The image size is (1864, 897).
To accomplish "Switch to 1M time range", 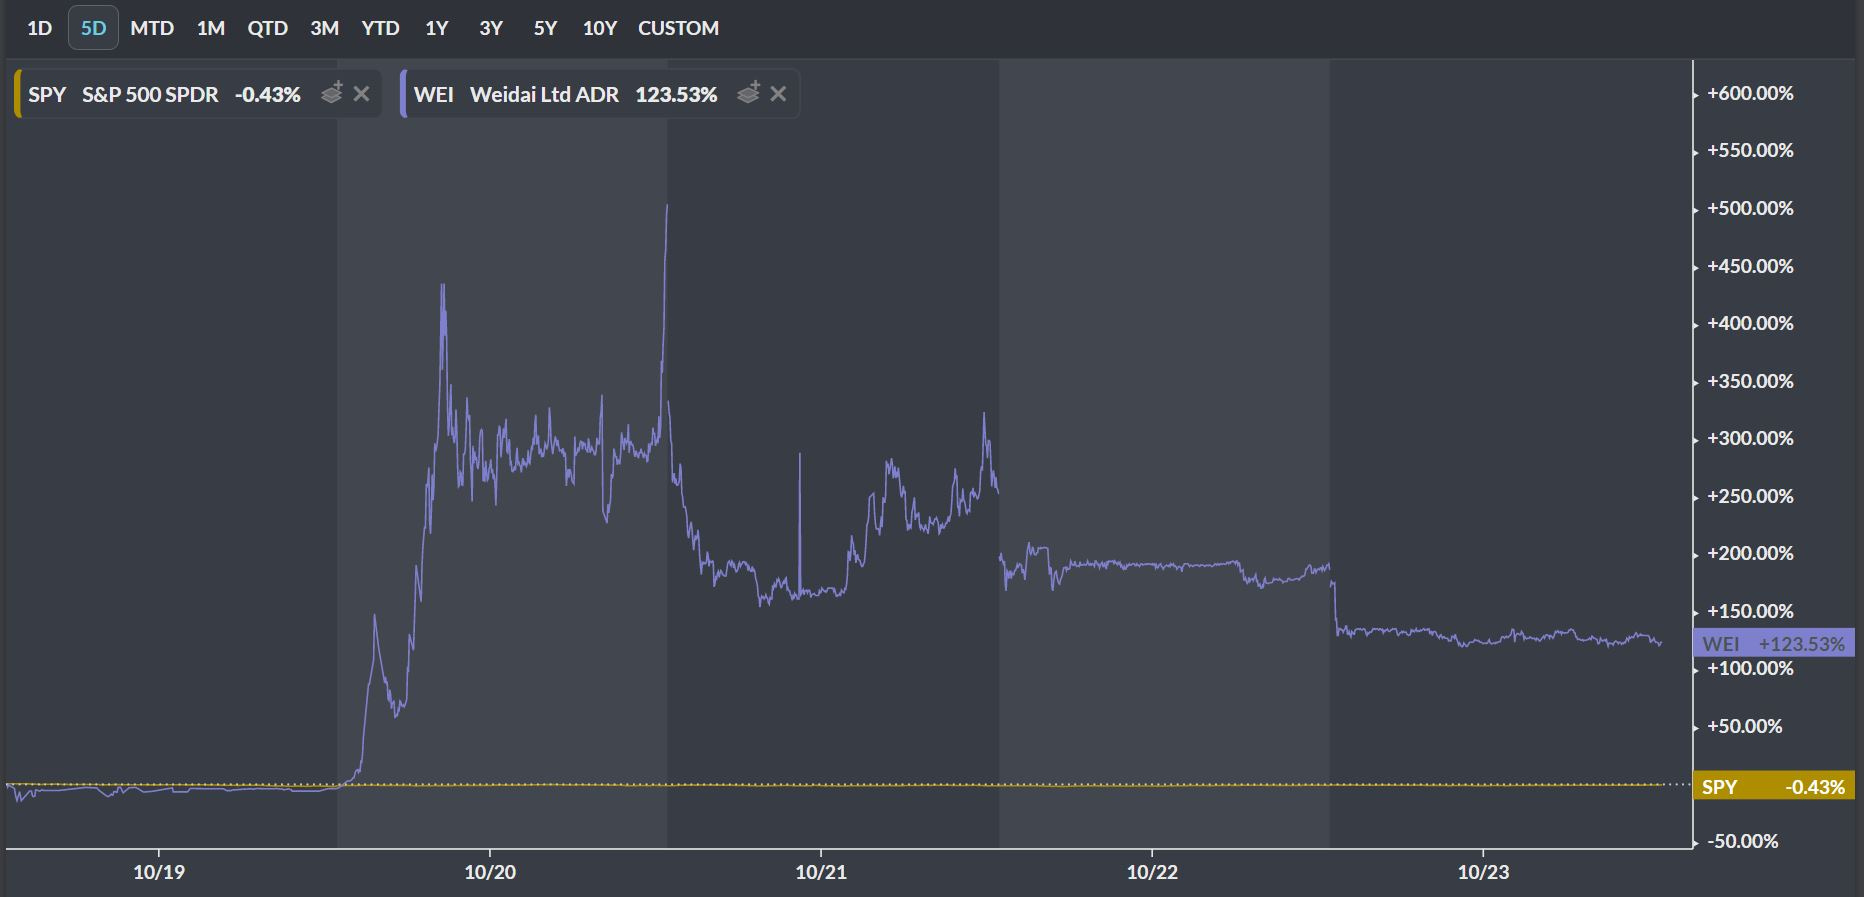I will click(x=211, y=28).
